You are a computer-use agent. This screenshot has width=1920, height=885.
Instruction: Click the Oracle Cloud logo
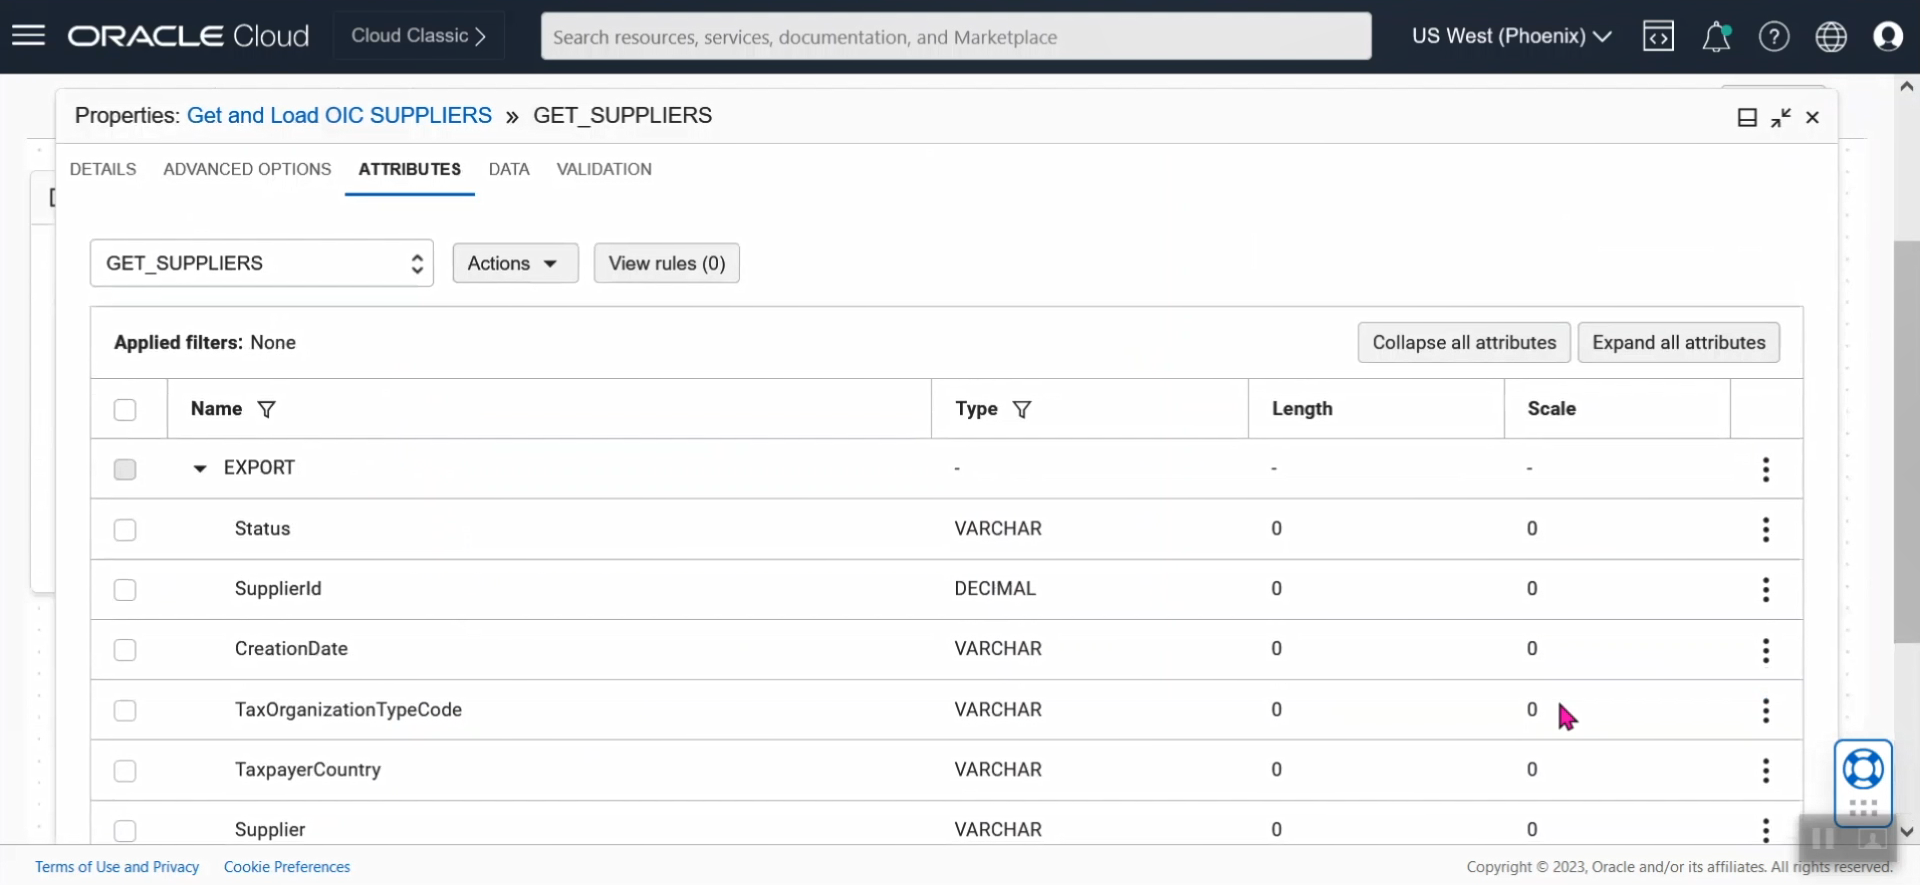click(189, 36)
